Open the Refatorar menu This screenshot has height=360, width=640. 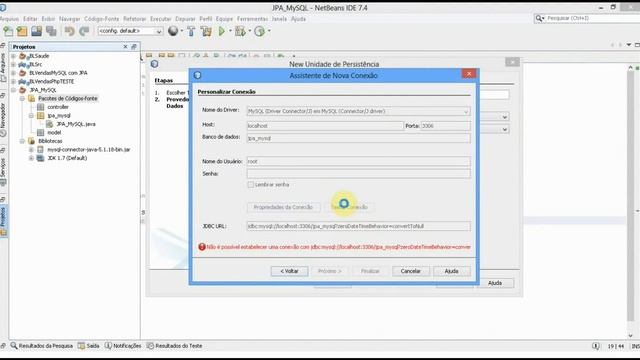(135, 19)
